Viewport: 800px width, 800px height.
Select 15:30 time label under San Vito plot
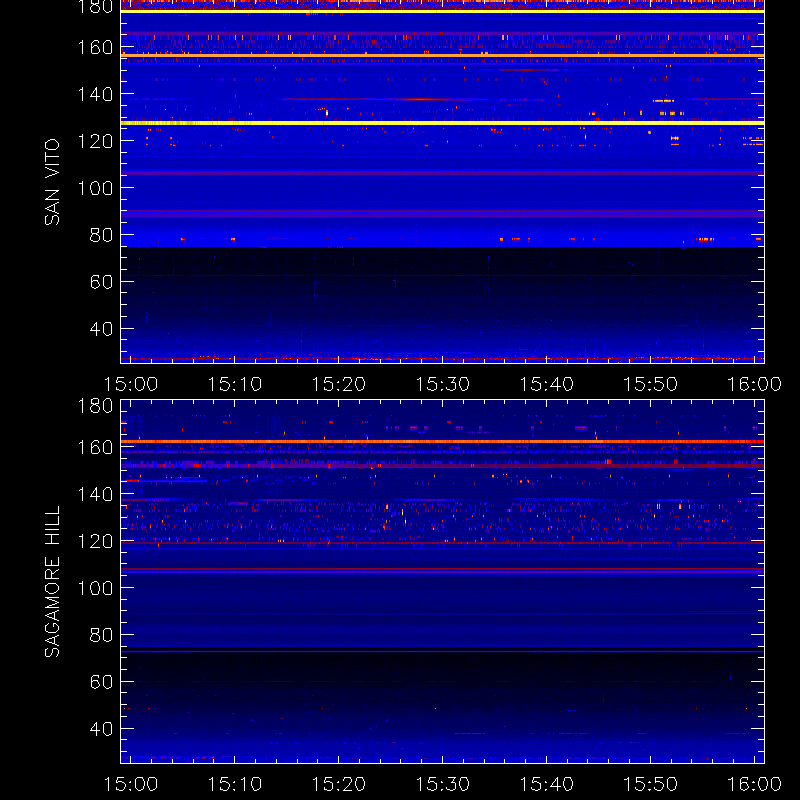tap(442, 384)
